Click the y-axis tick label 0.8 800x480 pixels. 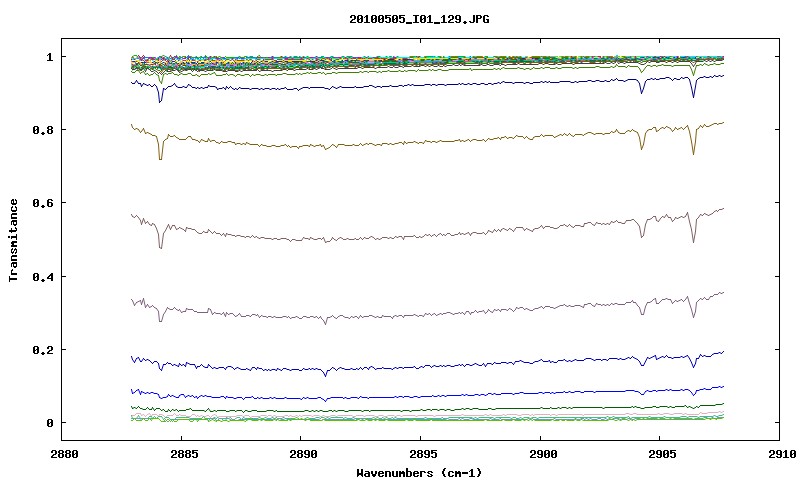click(43, 130)
